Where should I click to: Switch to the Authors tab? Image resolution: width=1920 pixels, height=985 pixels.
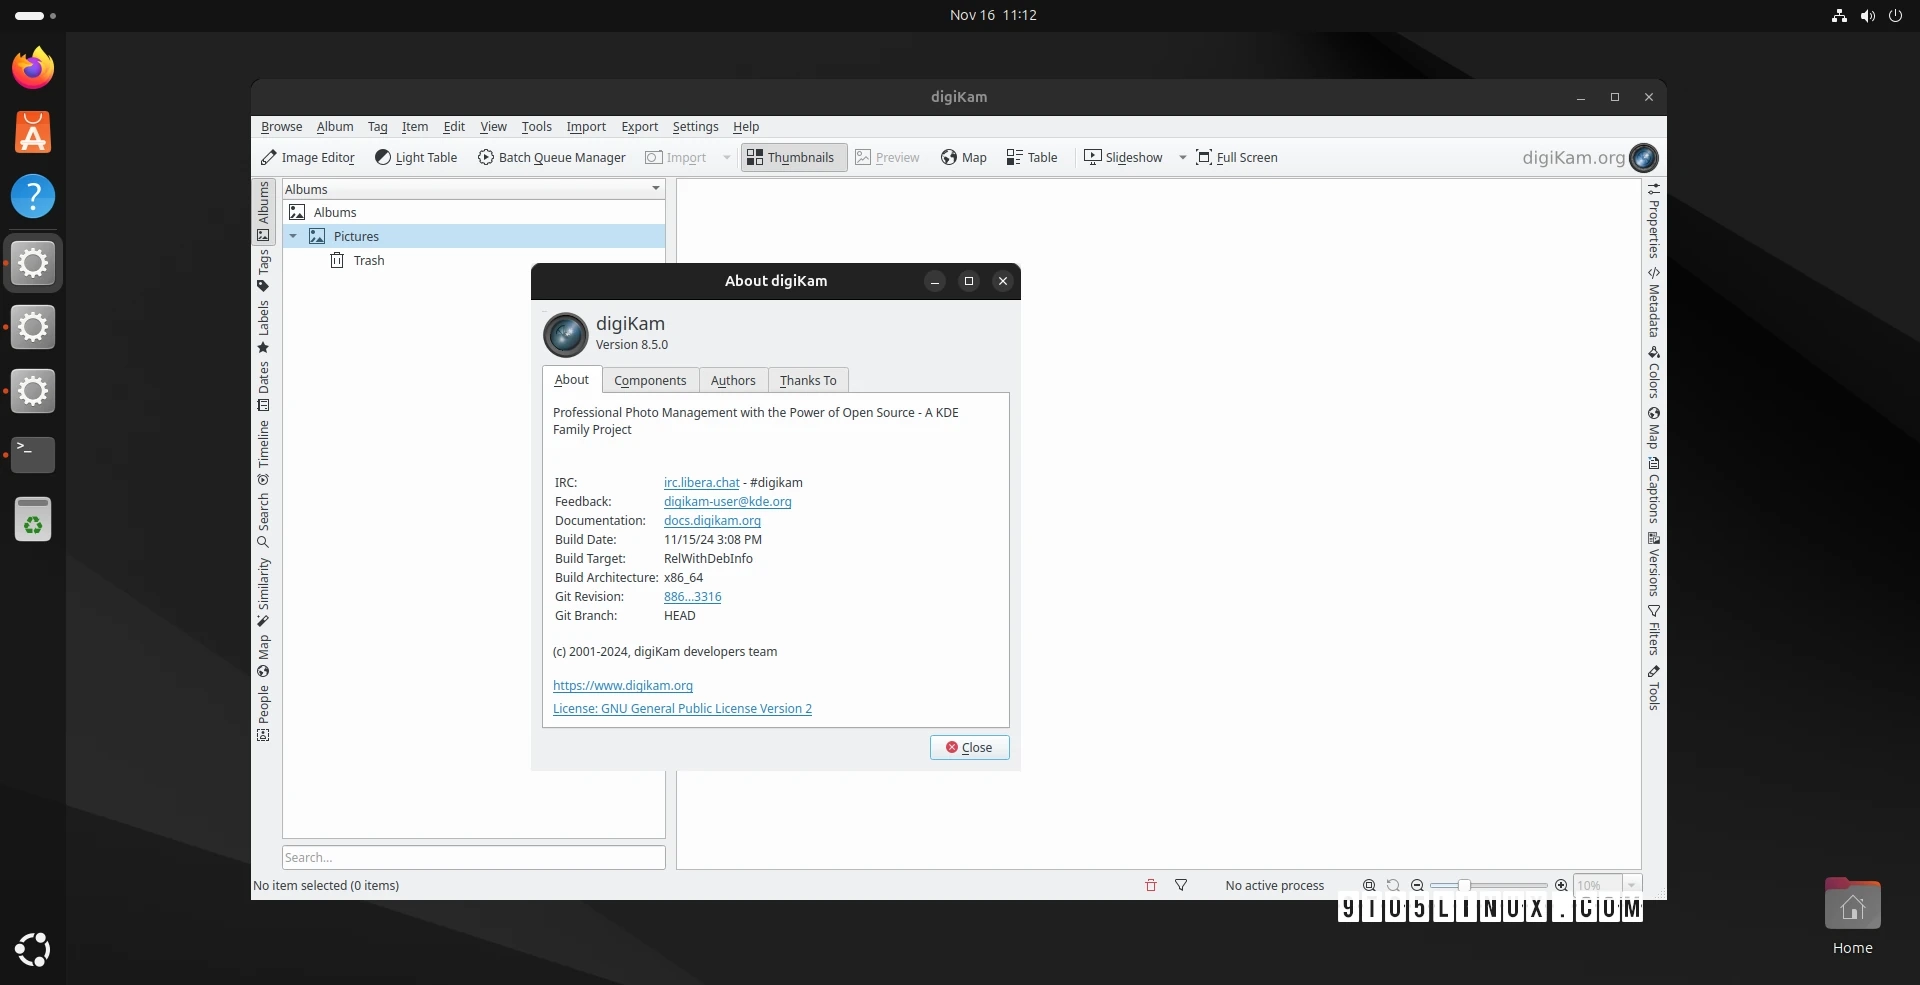pos(733,380)
